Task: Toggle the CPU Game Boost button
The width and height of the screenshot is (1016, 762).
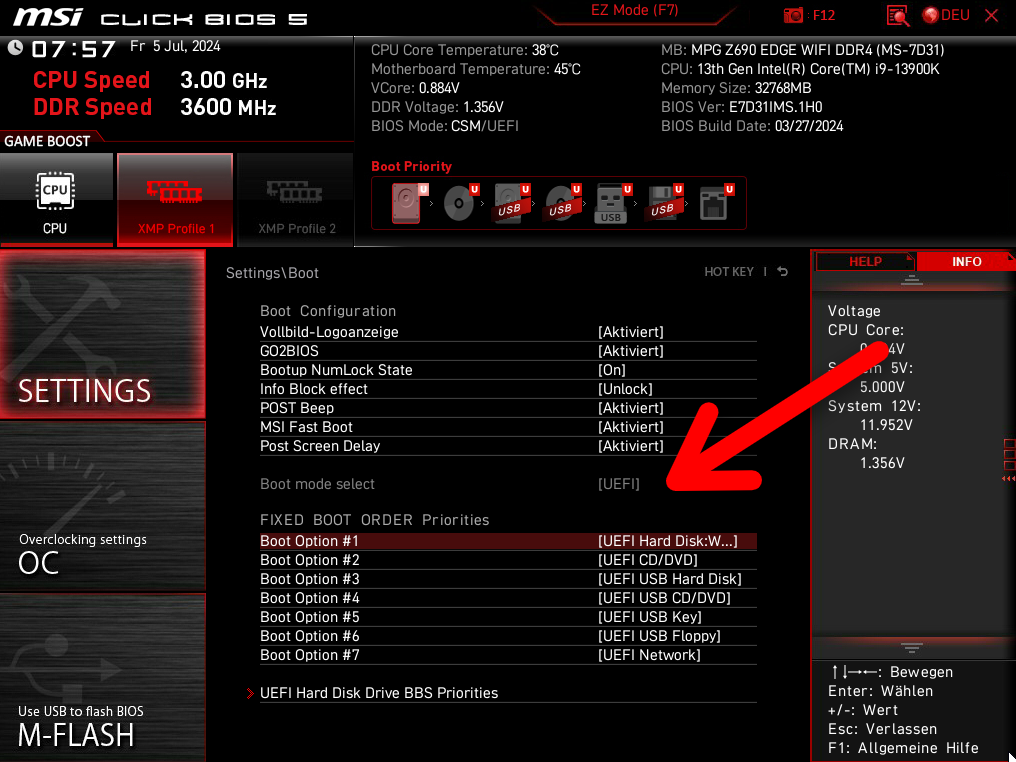Action: point(56,200)
